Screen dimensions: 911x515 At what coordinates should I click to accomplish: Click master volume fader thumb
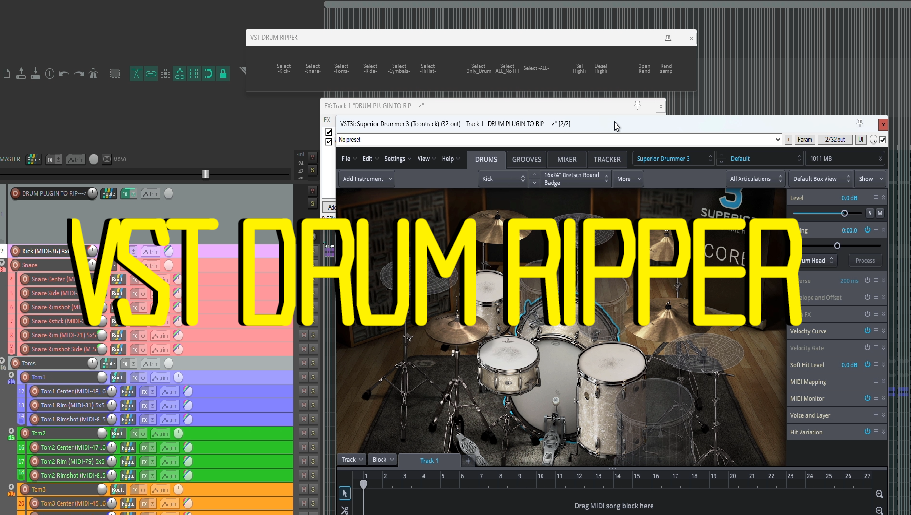coord(205,174)
